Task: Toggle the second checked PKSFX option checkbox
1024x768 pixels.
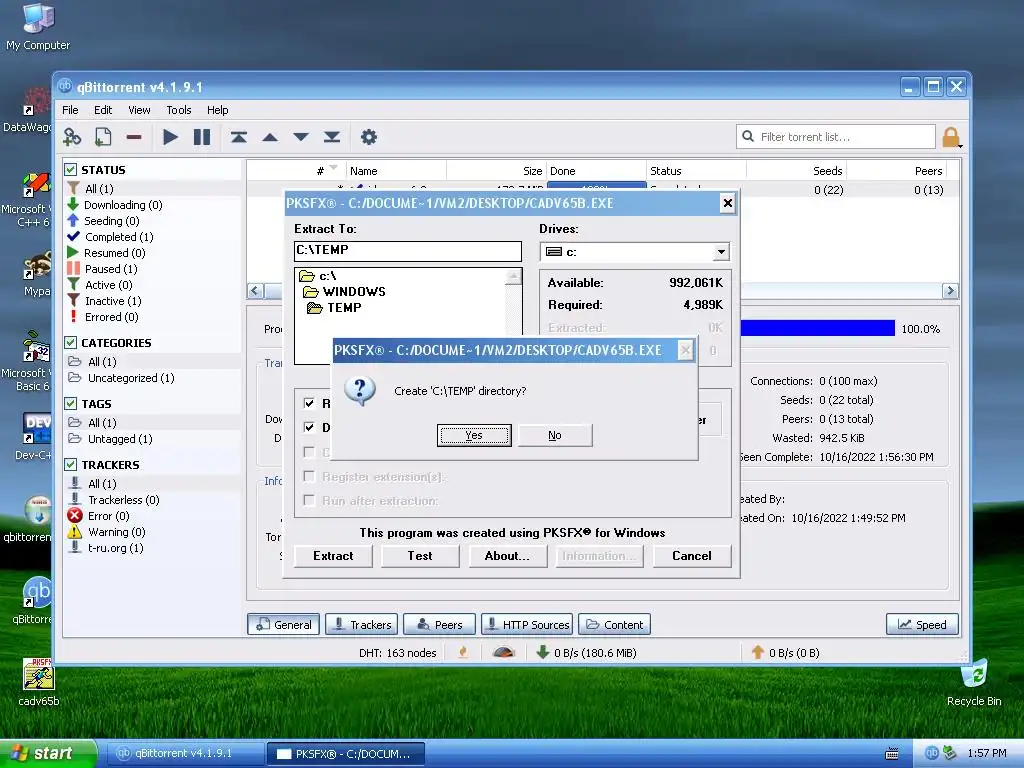Action: 310,427
